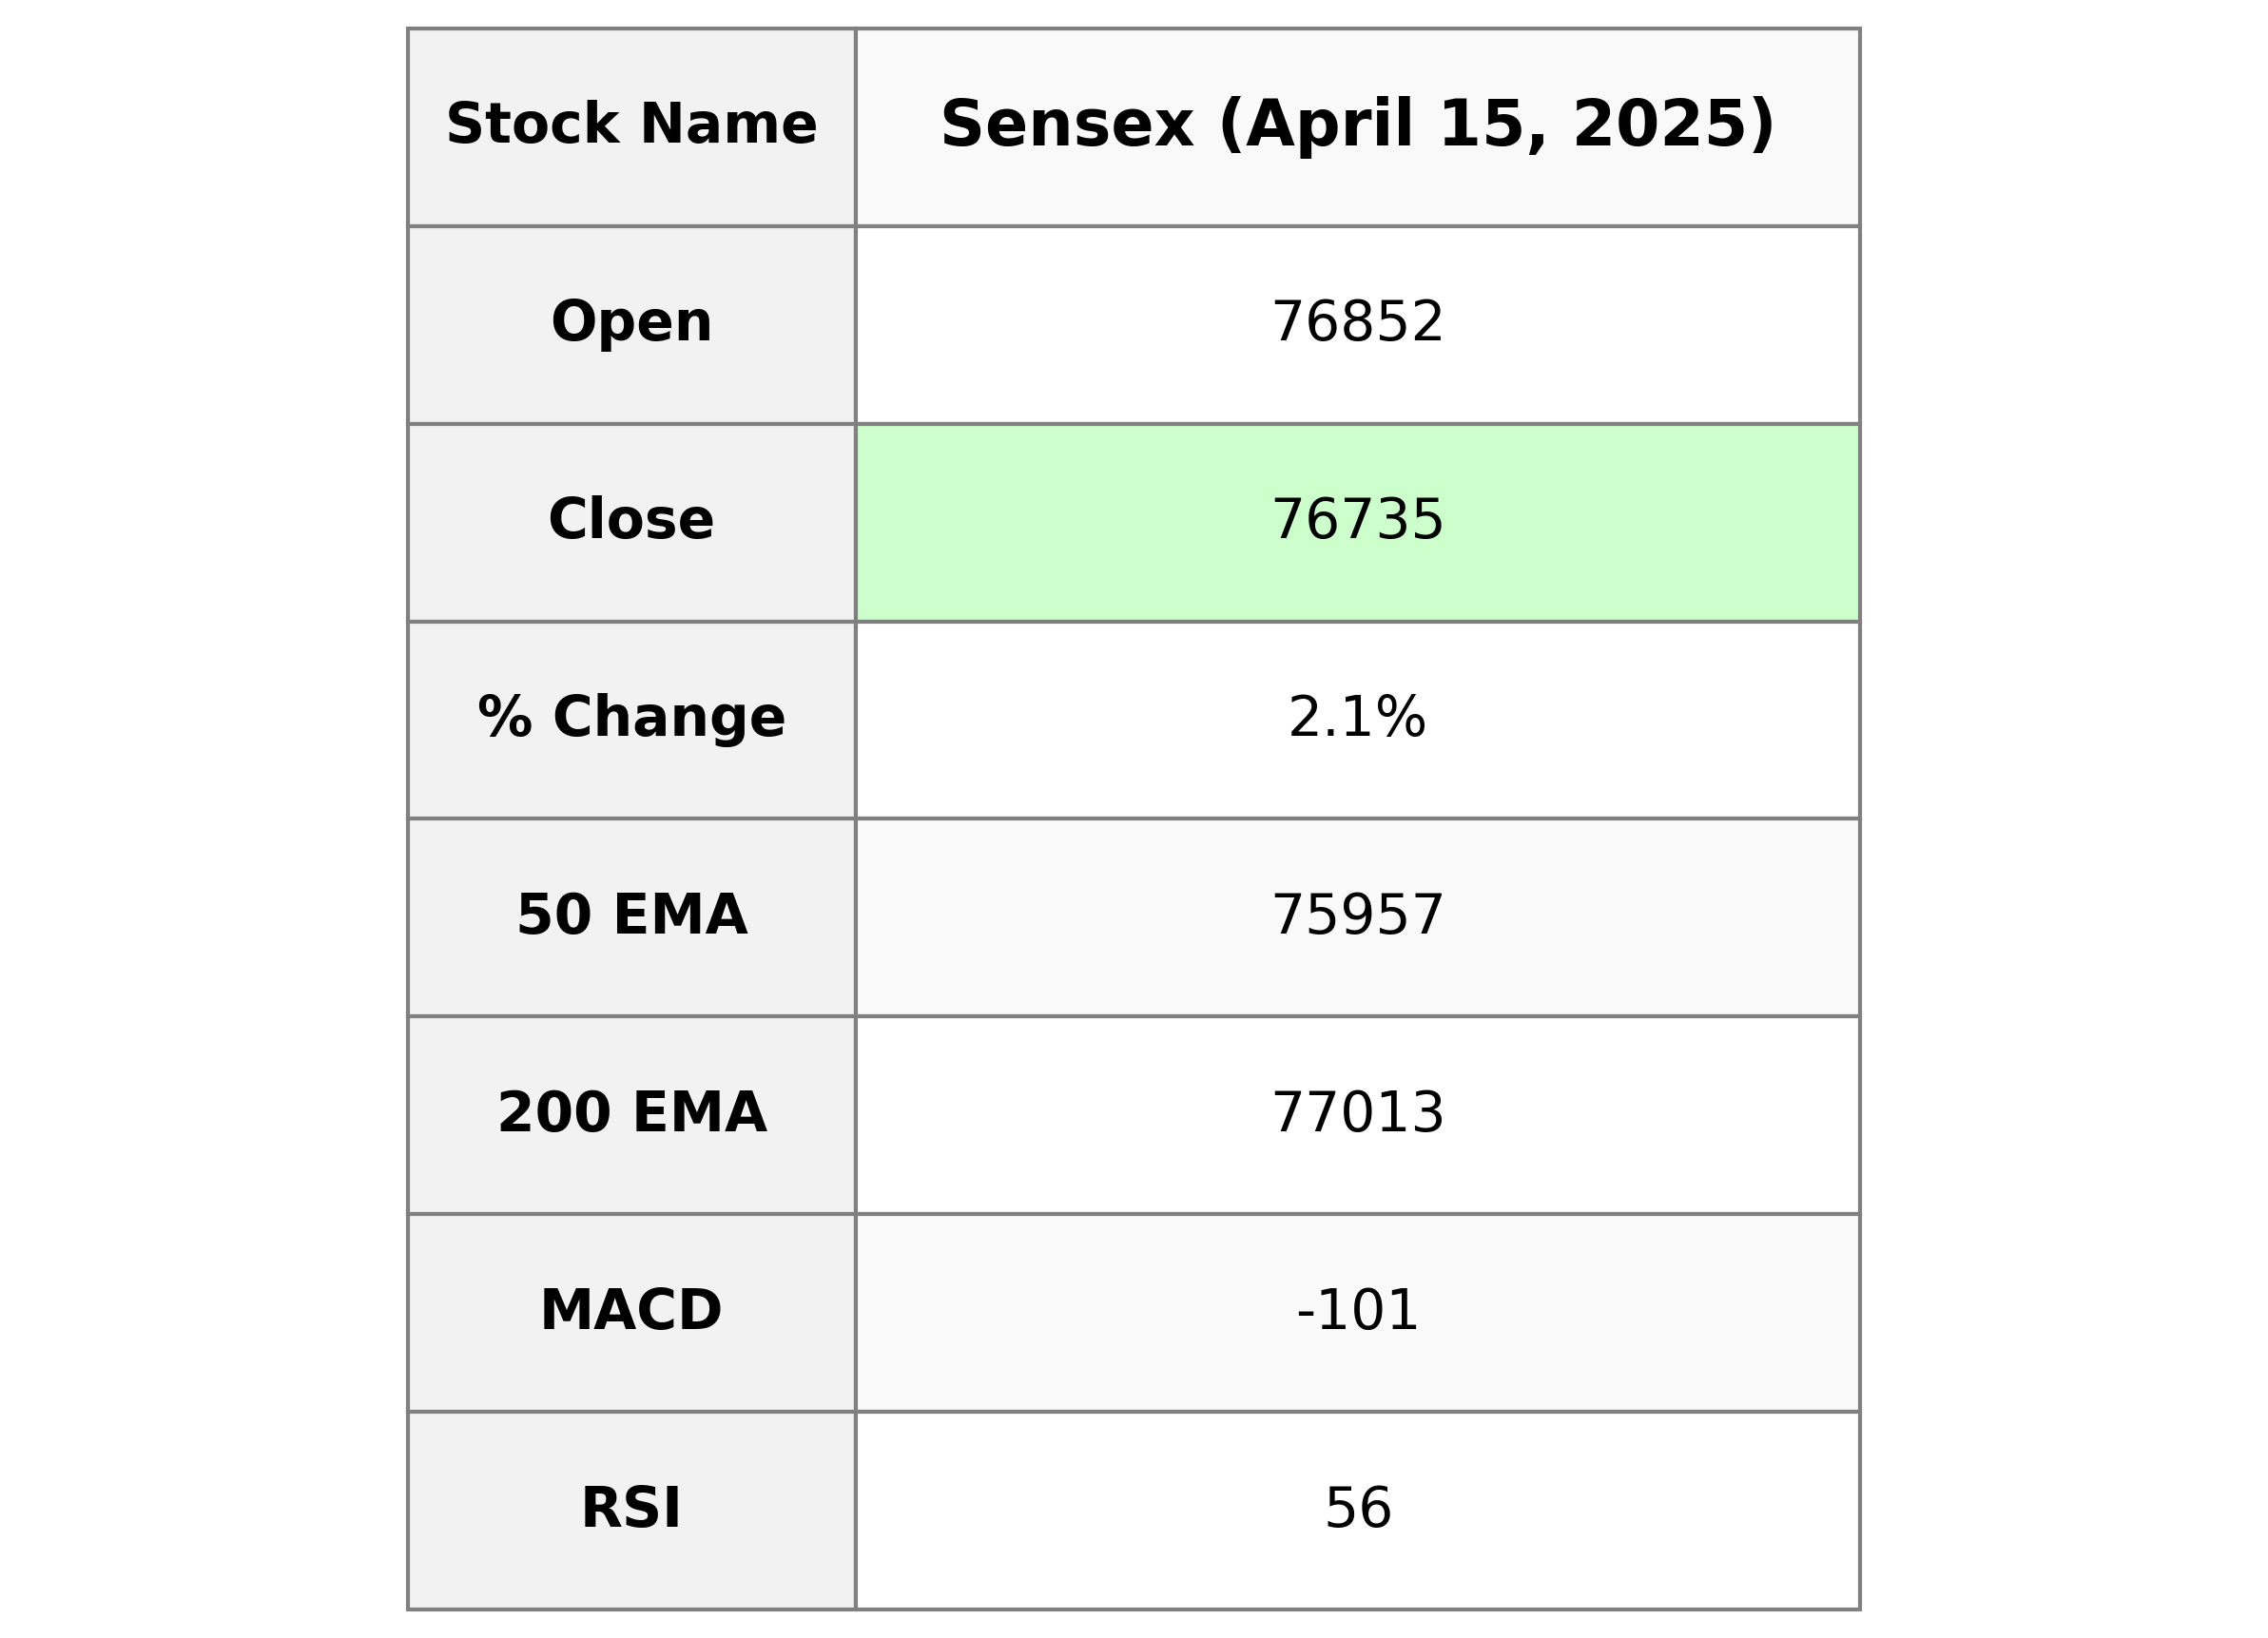Click the '200 EMA' row label
The width and height of the screenshot is (2268, 1638).
click(x=631, y=1113)
